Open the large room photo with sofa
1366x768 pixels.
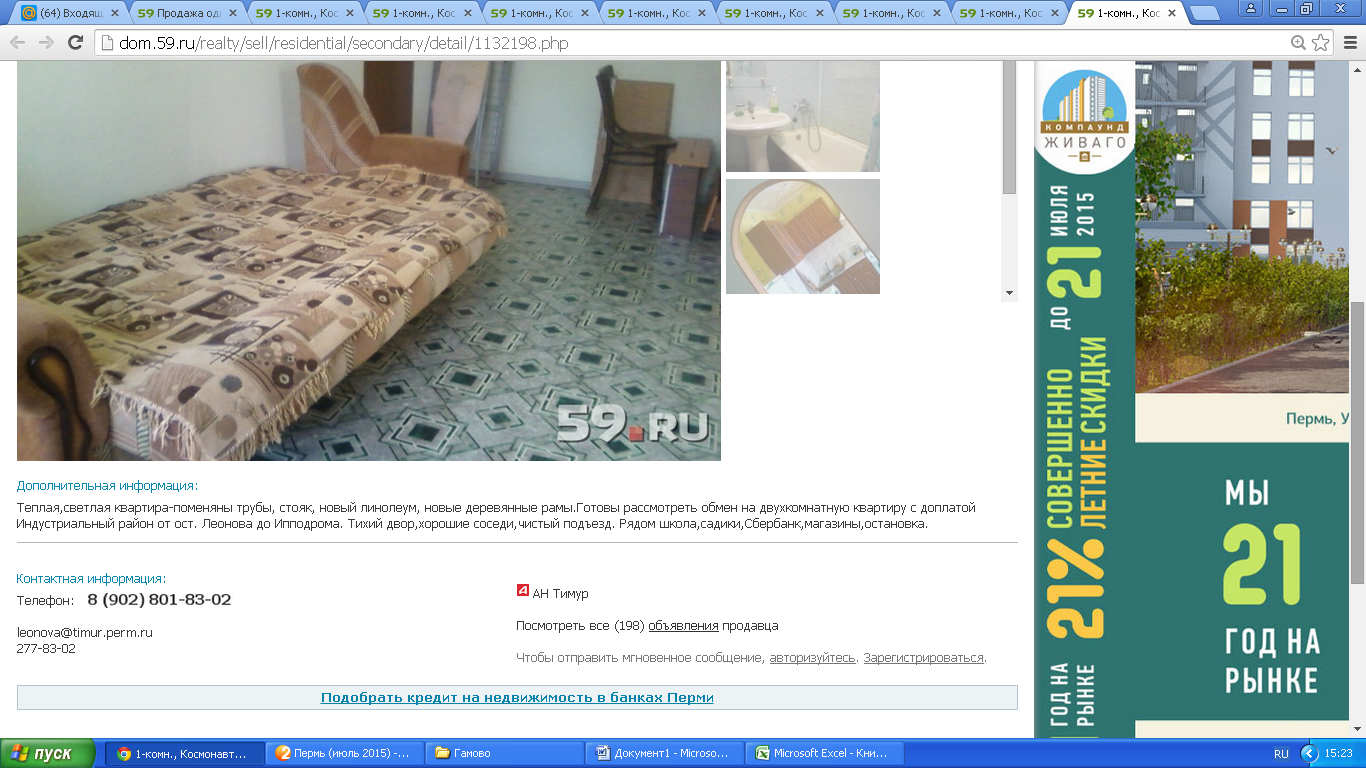[x=369, y=260]
